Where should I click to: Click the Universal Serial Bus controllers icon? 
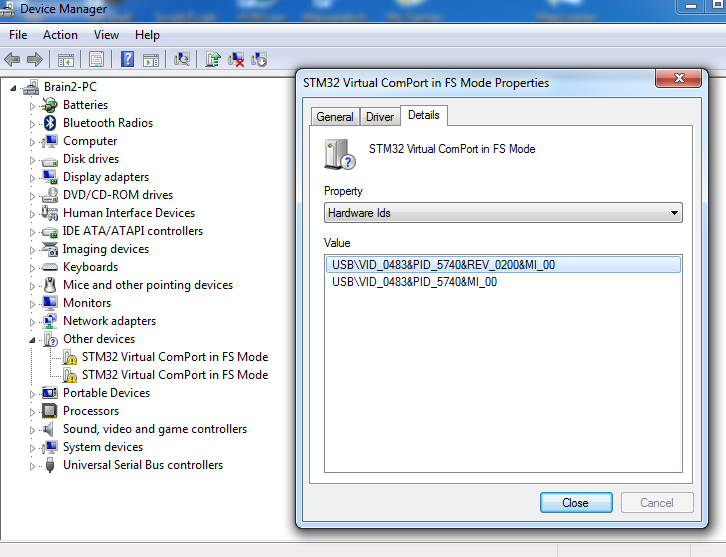tap(50, 465)
